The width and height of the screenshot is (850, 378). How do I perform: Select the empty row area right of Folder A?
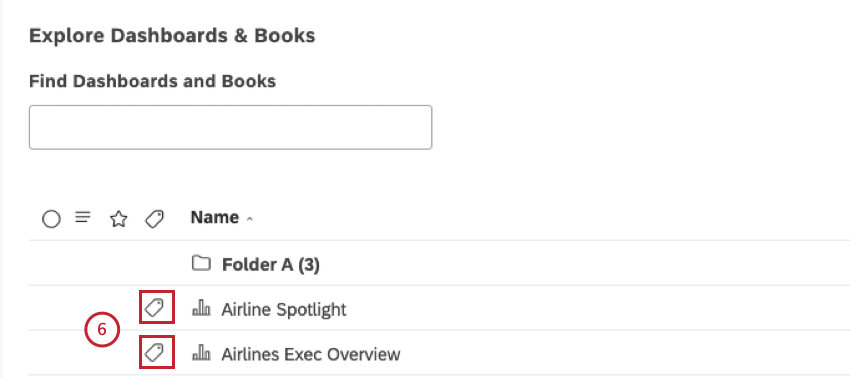click(x=585, y=264)
